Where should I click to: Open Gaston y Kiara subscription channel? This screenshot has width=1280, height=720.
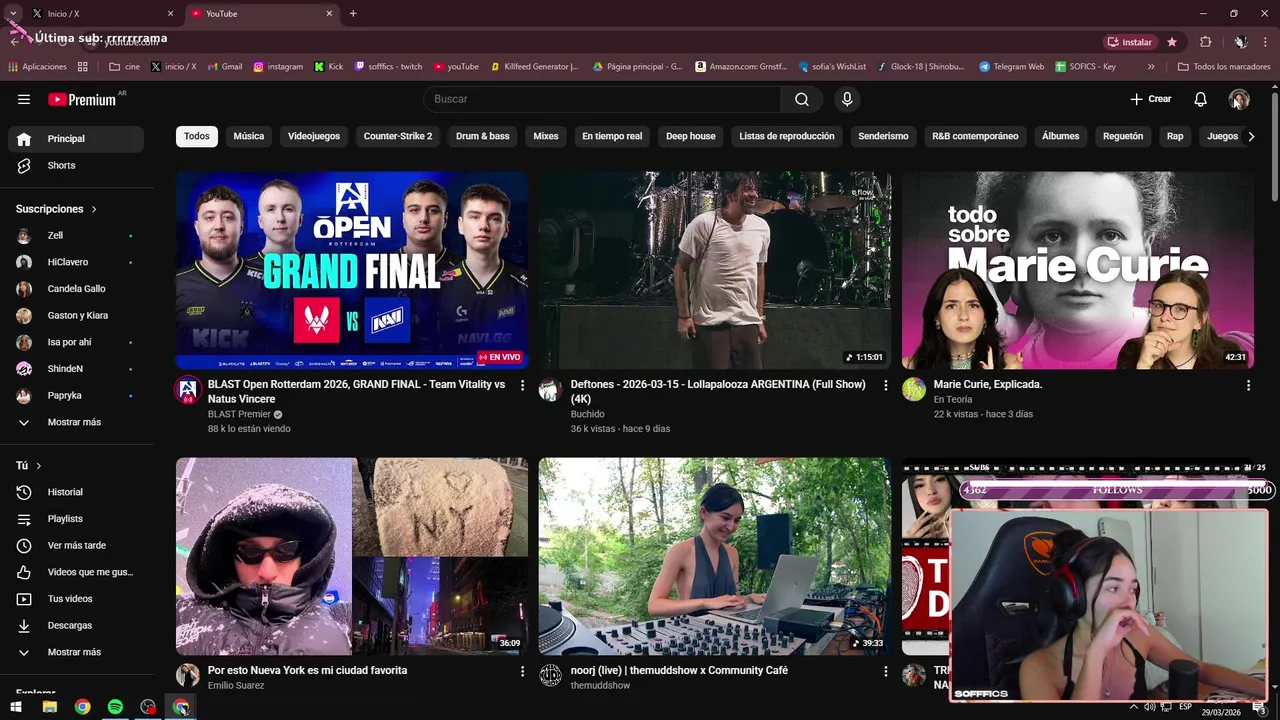pos(76,315)
